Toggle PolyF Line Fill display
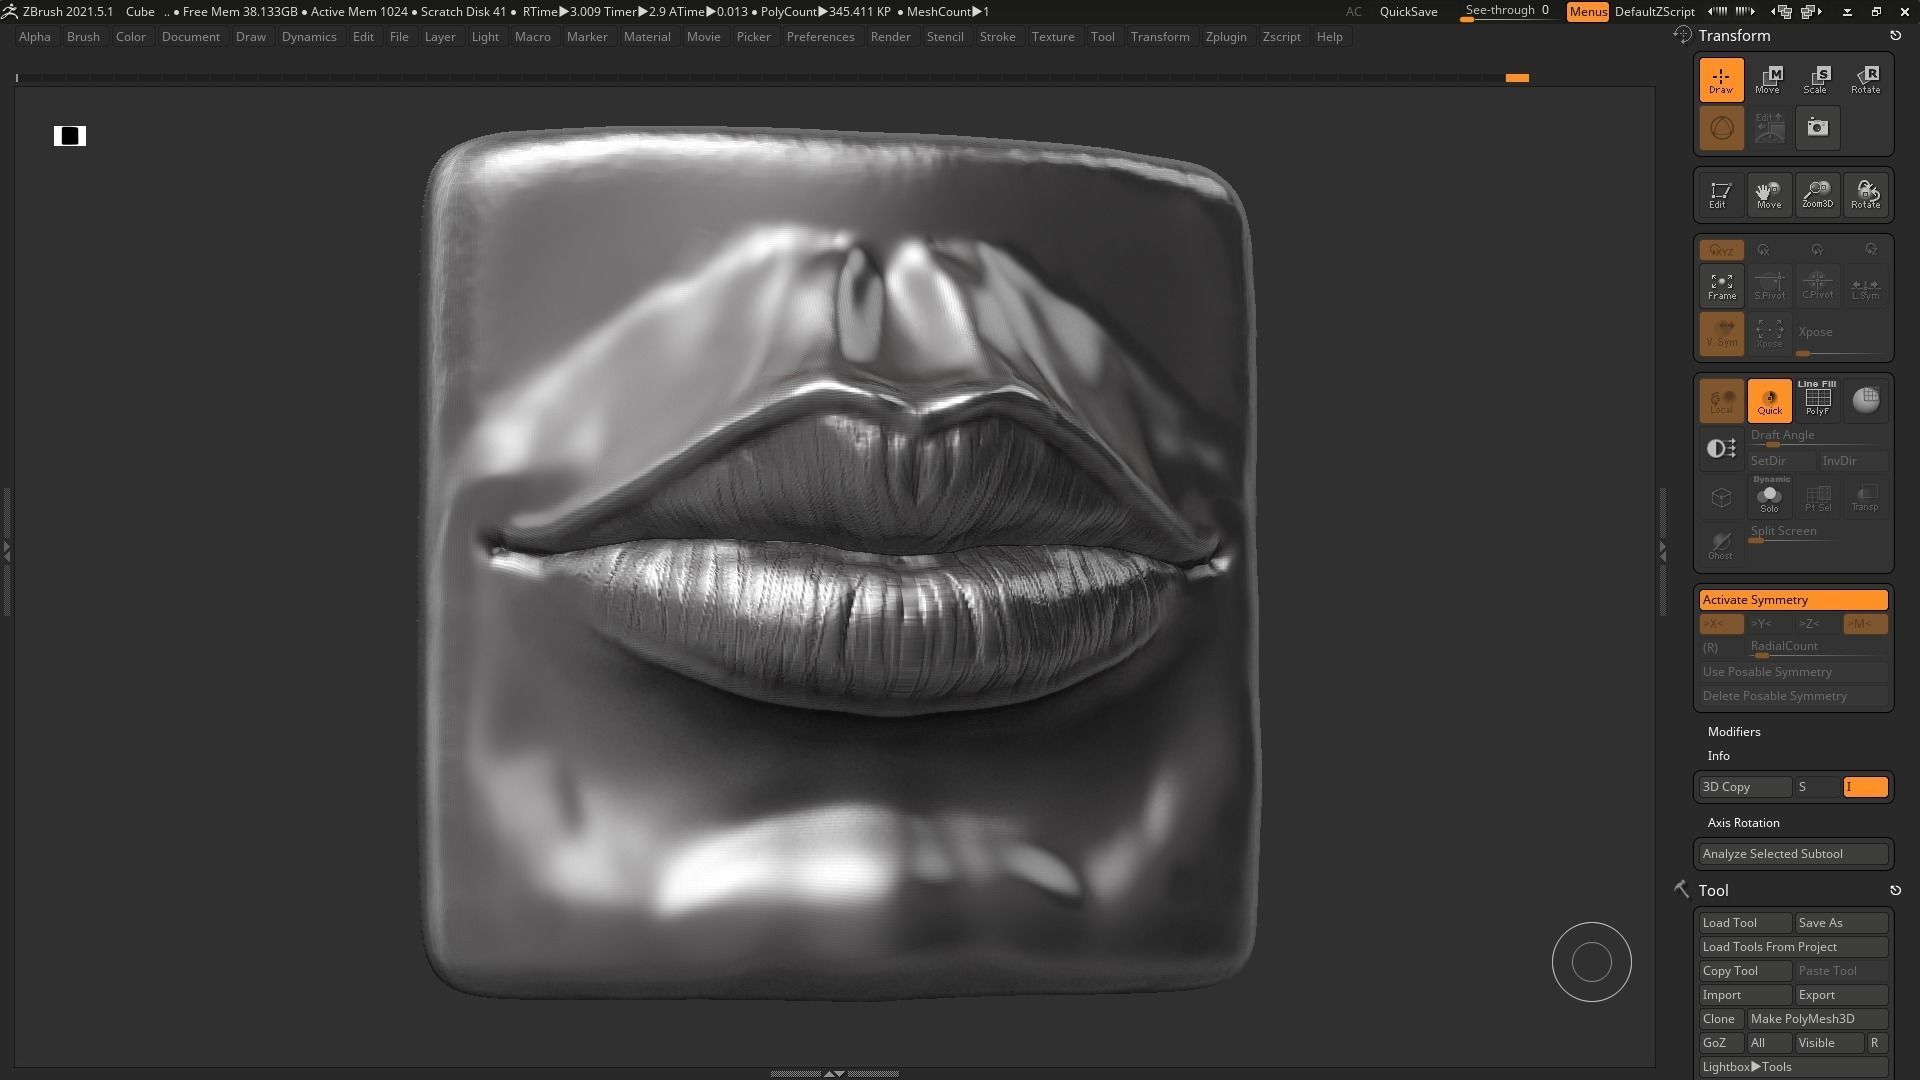 coord(1817,399)
